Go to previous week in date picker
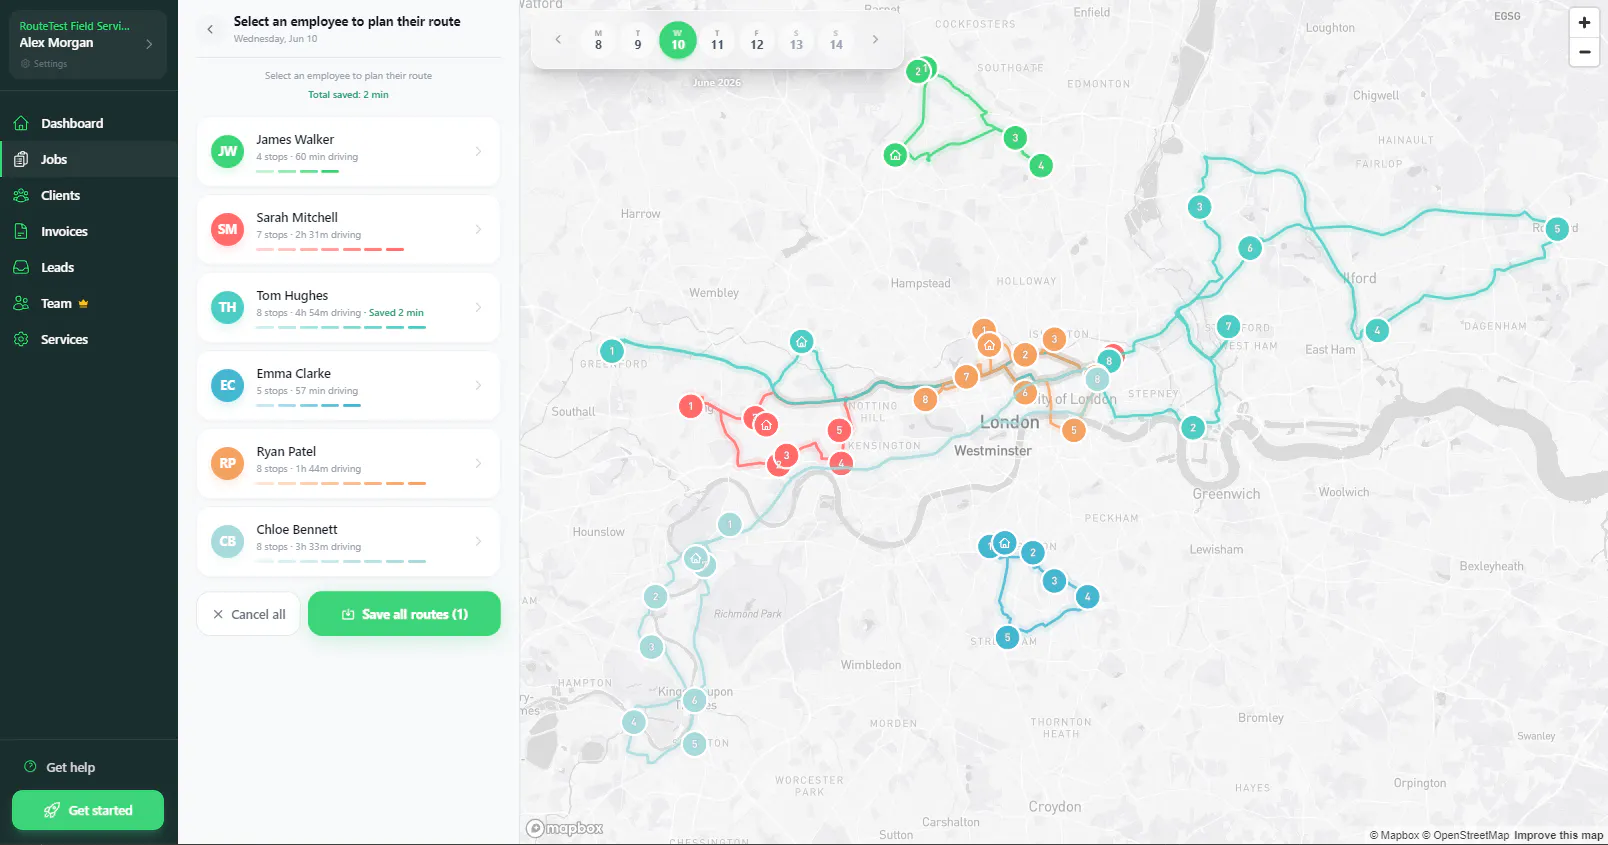The image size is (1608, 845). 558,40
